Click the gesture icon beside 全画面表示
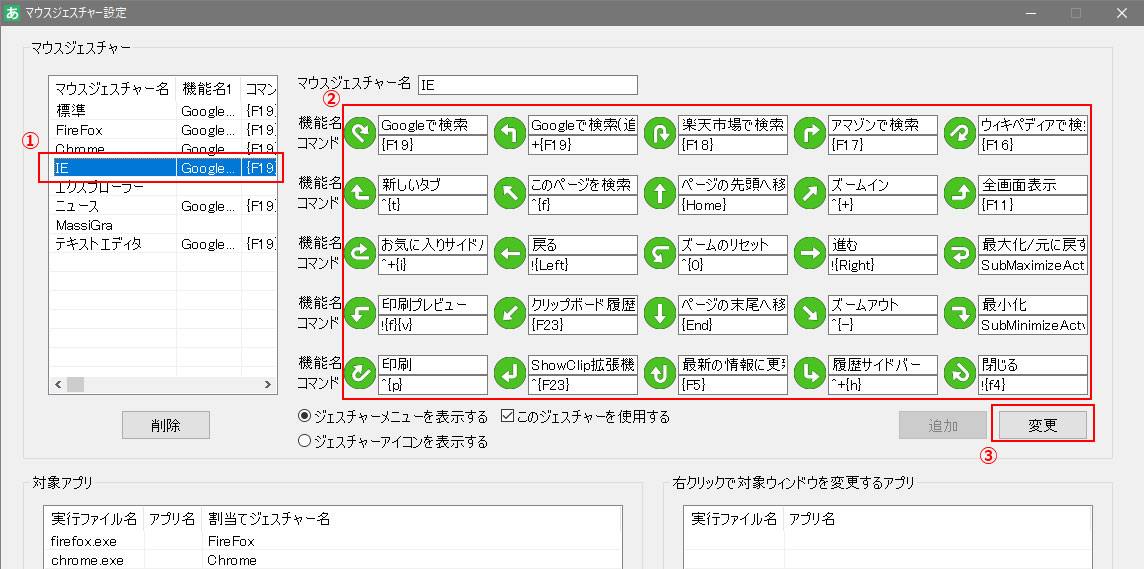 pyautogui.click(x=960, y=193)
